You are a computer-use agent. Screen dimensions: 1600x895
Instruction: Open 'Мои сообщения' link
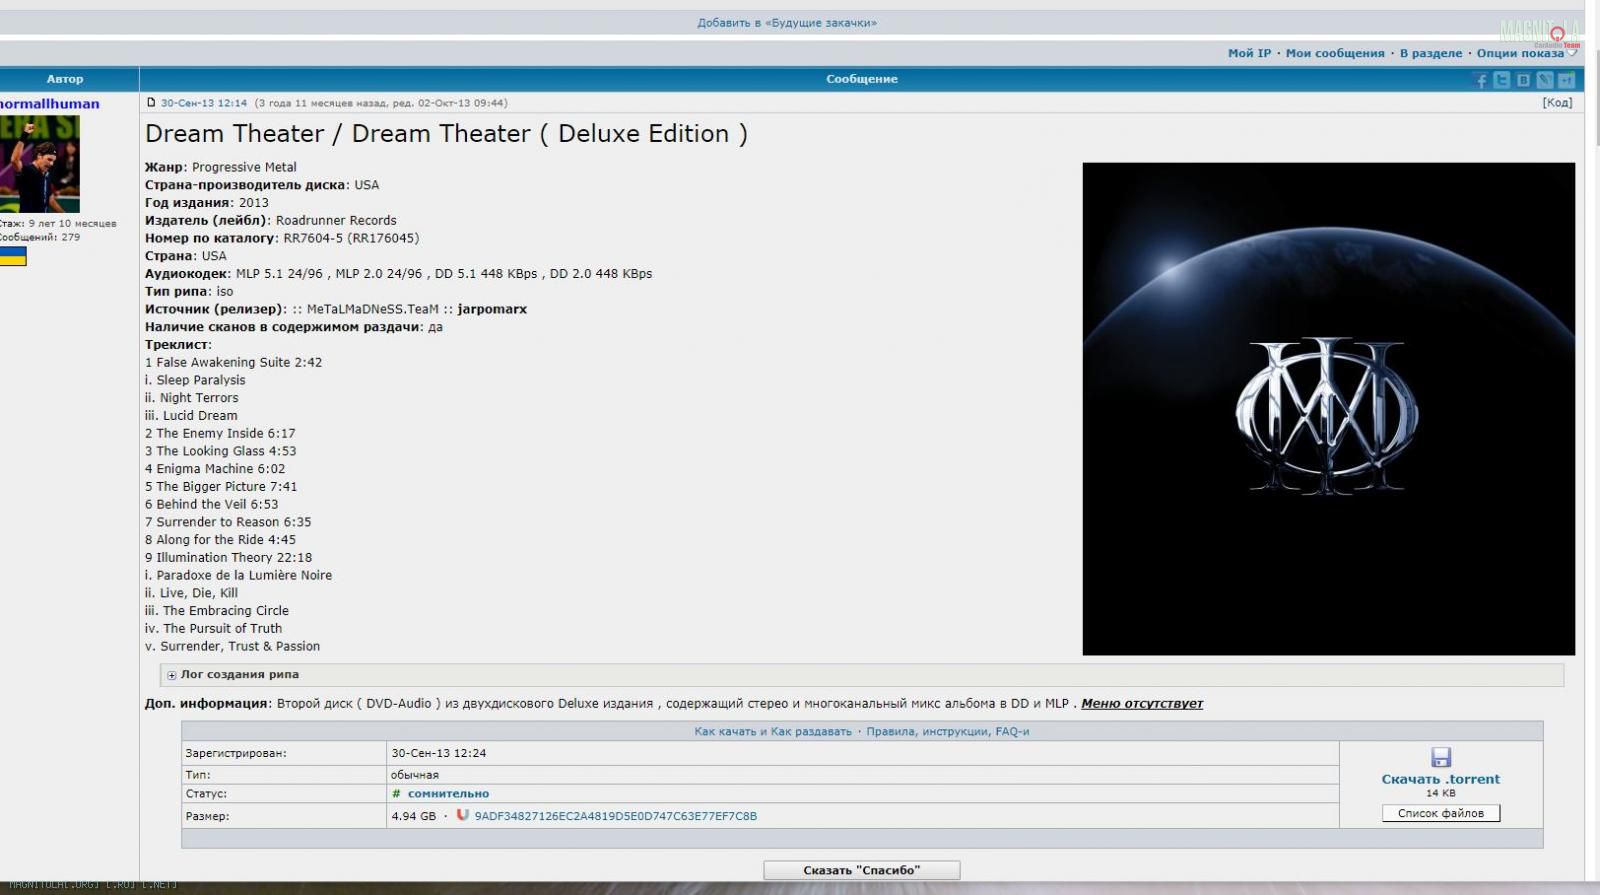click(x=1335, y=53)
